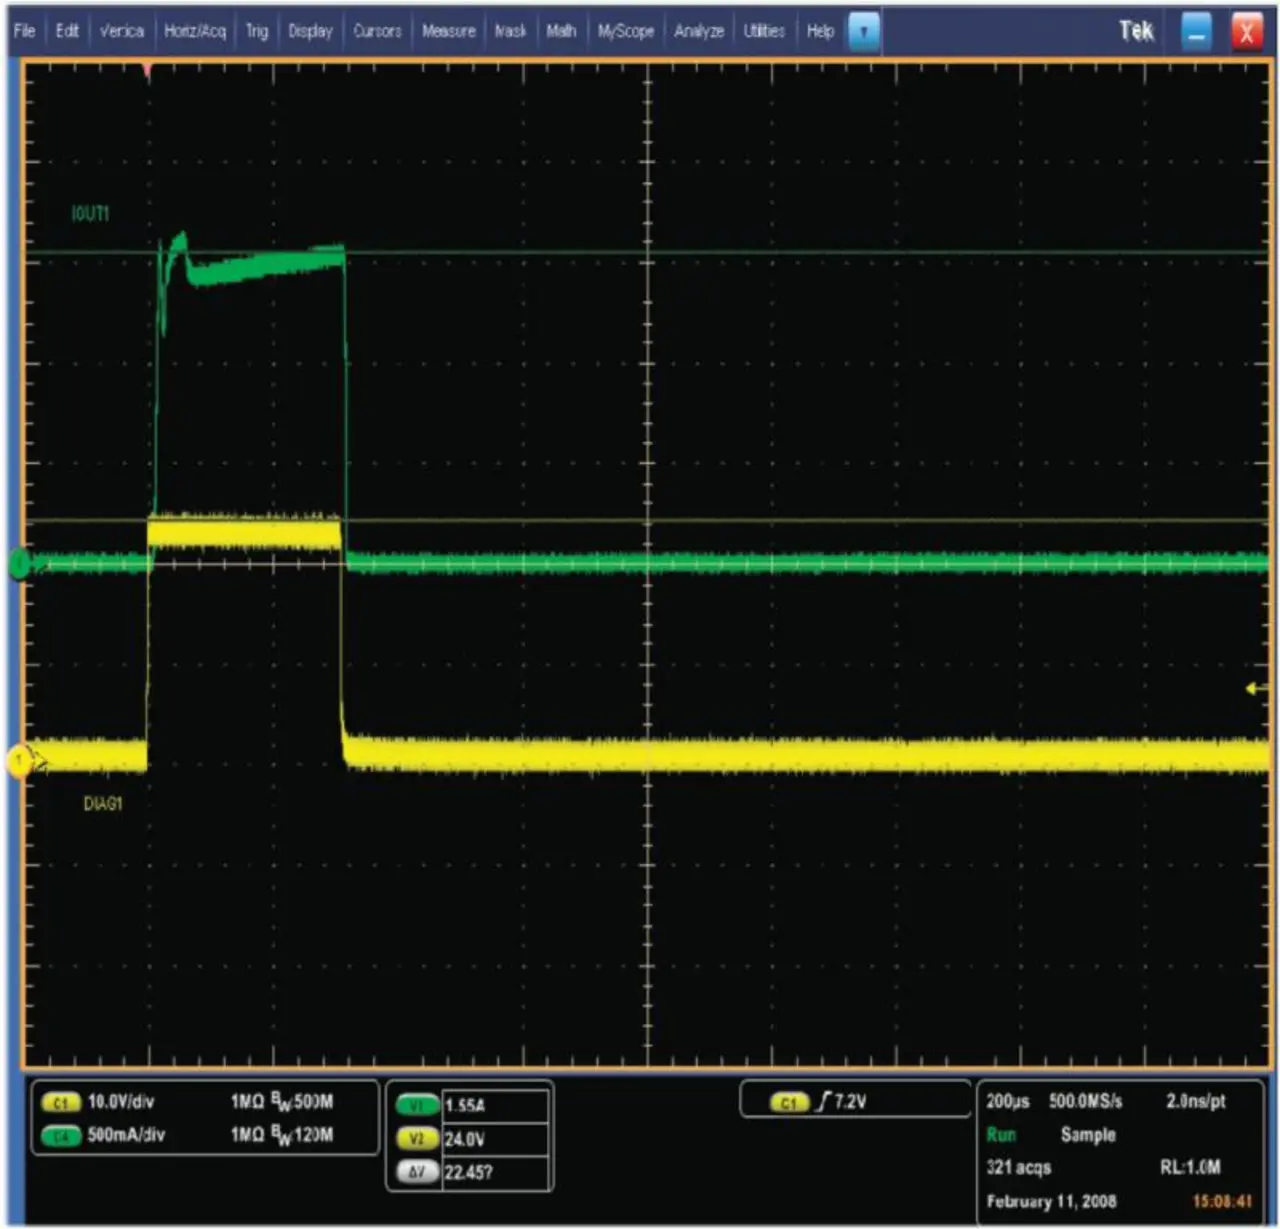Open the Measure menu
Viewport: 1280px width, 1229px height.
448,31
